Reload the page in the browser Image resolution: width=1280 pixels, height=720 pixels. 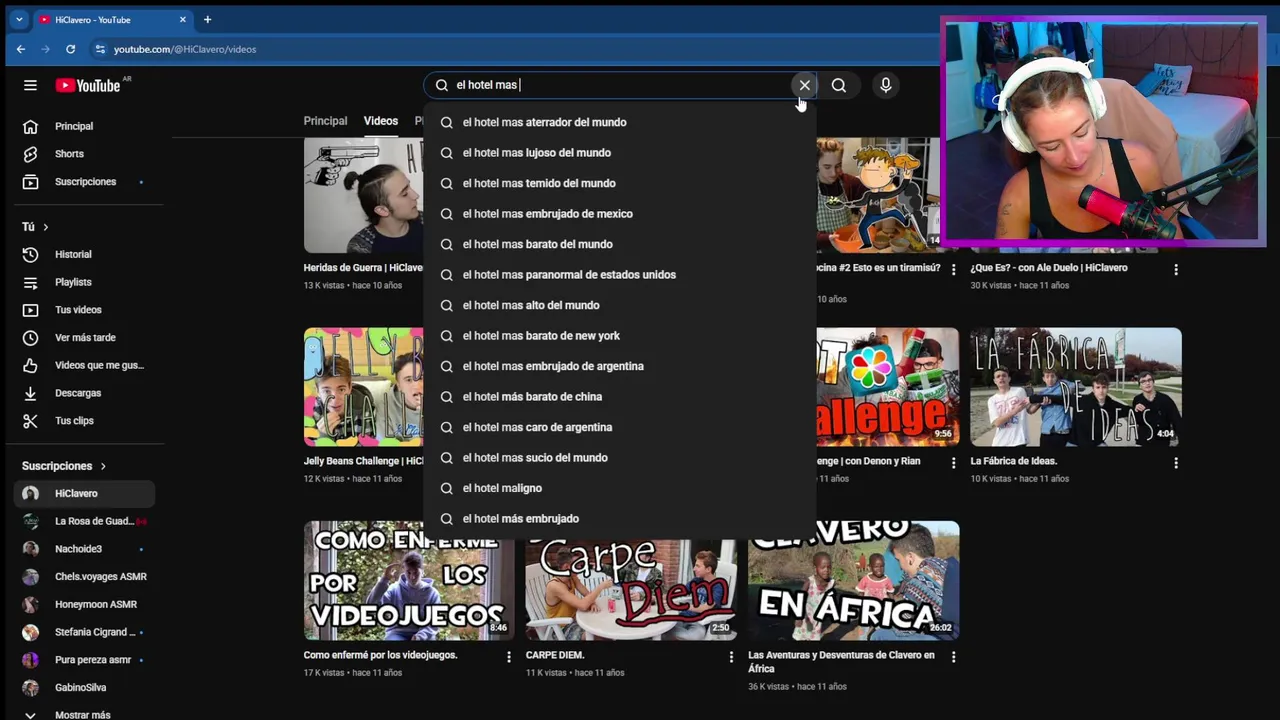[x=70, y=49]
